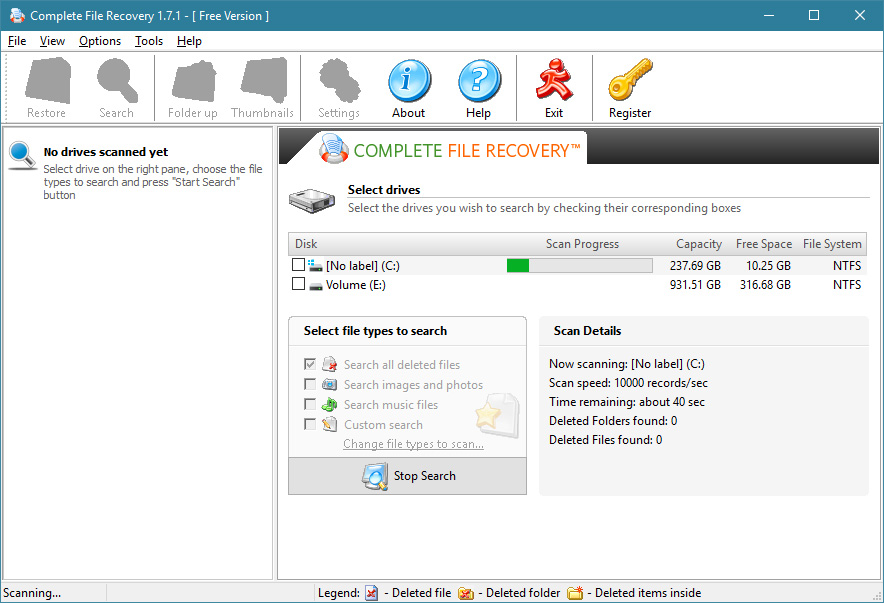
Task: Check the Volume (E:) drive box
Action: point(298,284)
